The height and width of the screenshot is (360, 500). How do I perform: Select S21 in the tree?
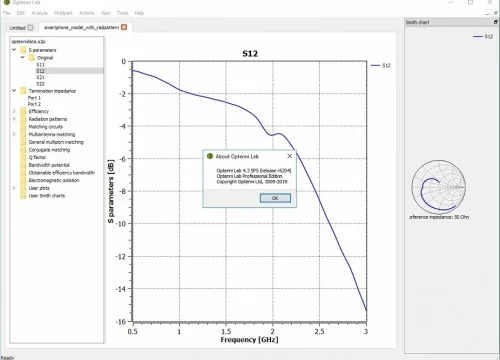point(40,77)
